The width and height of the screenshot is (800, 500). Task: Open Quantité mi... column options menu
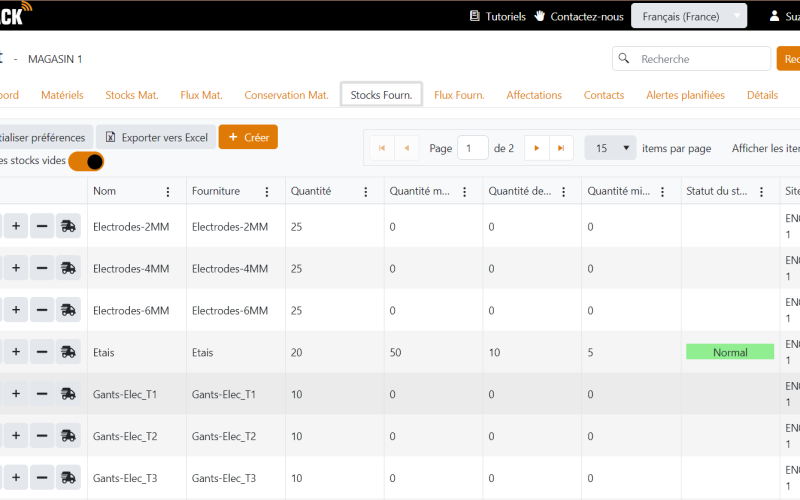tap(662, 191)
